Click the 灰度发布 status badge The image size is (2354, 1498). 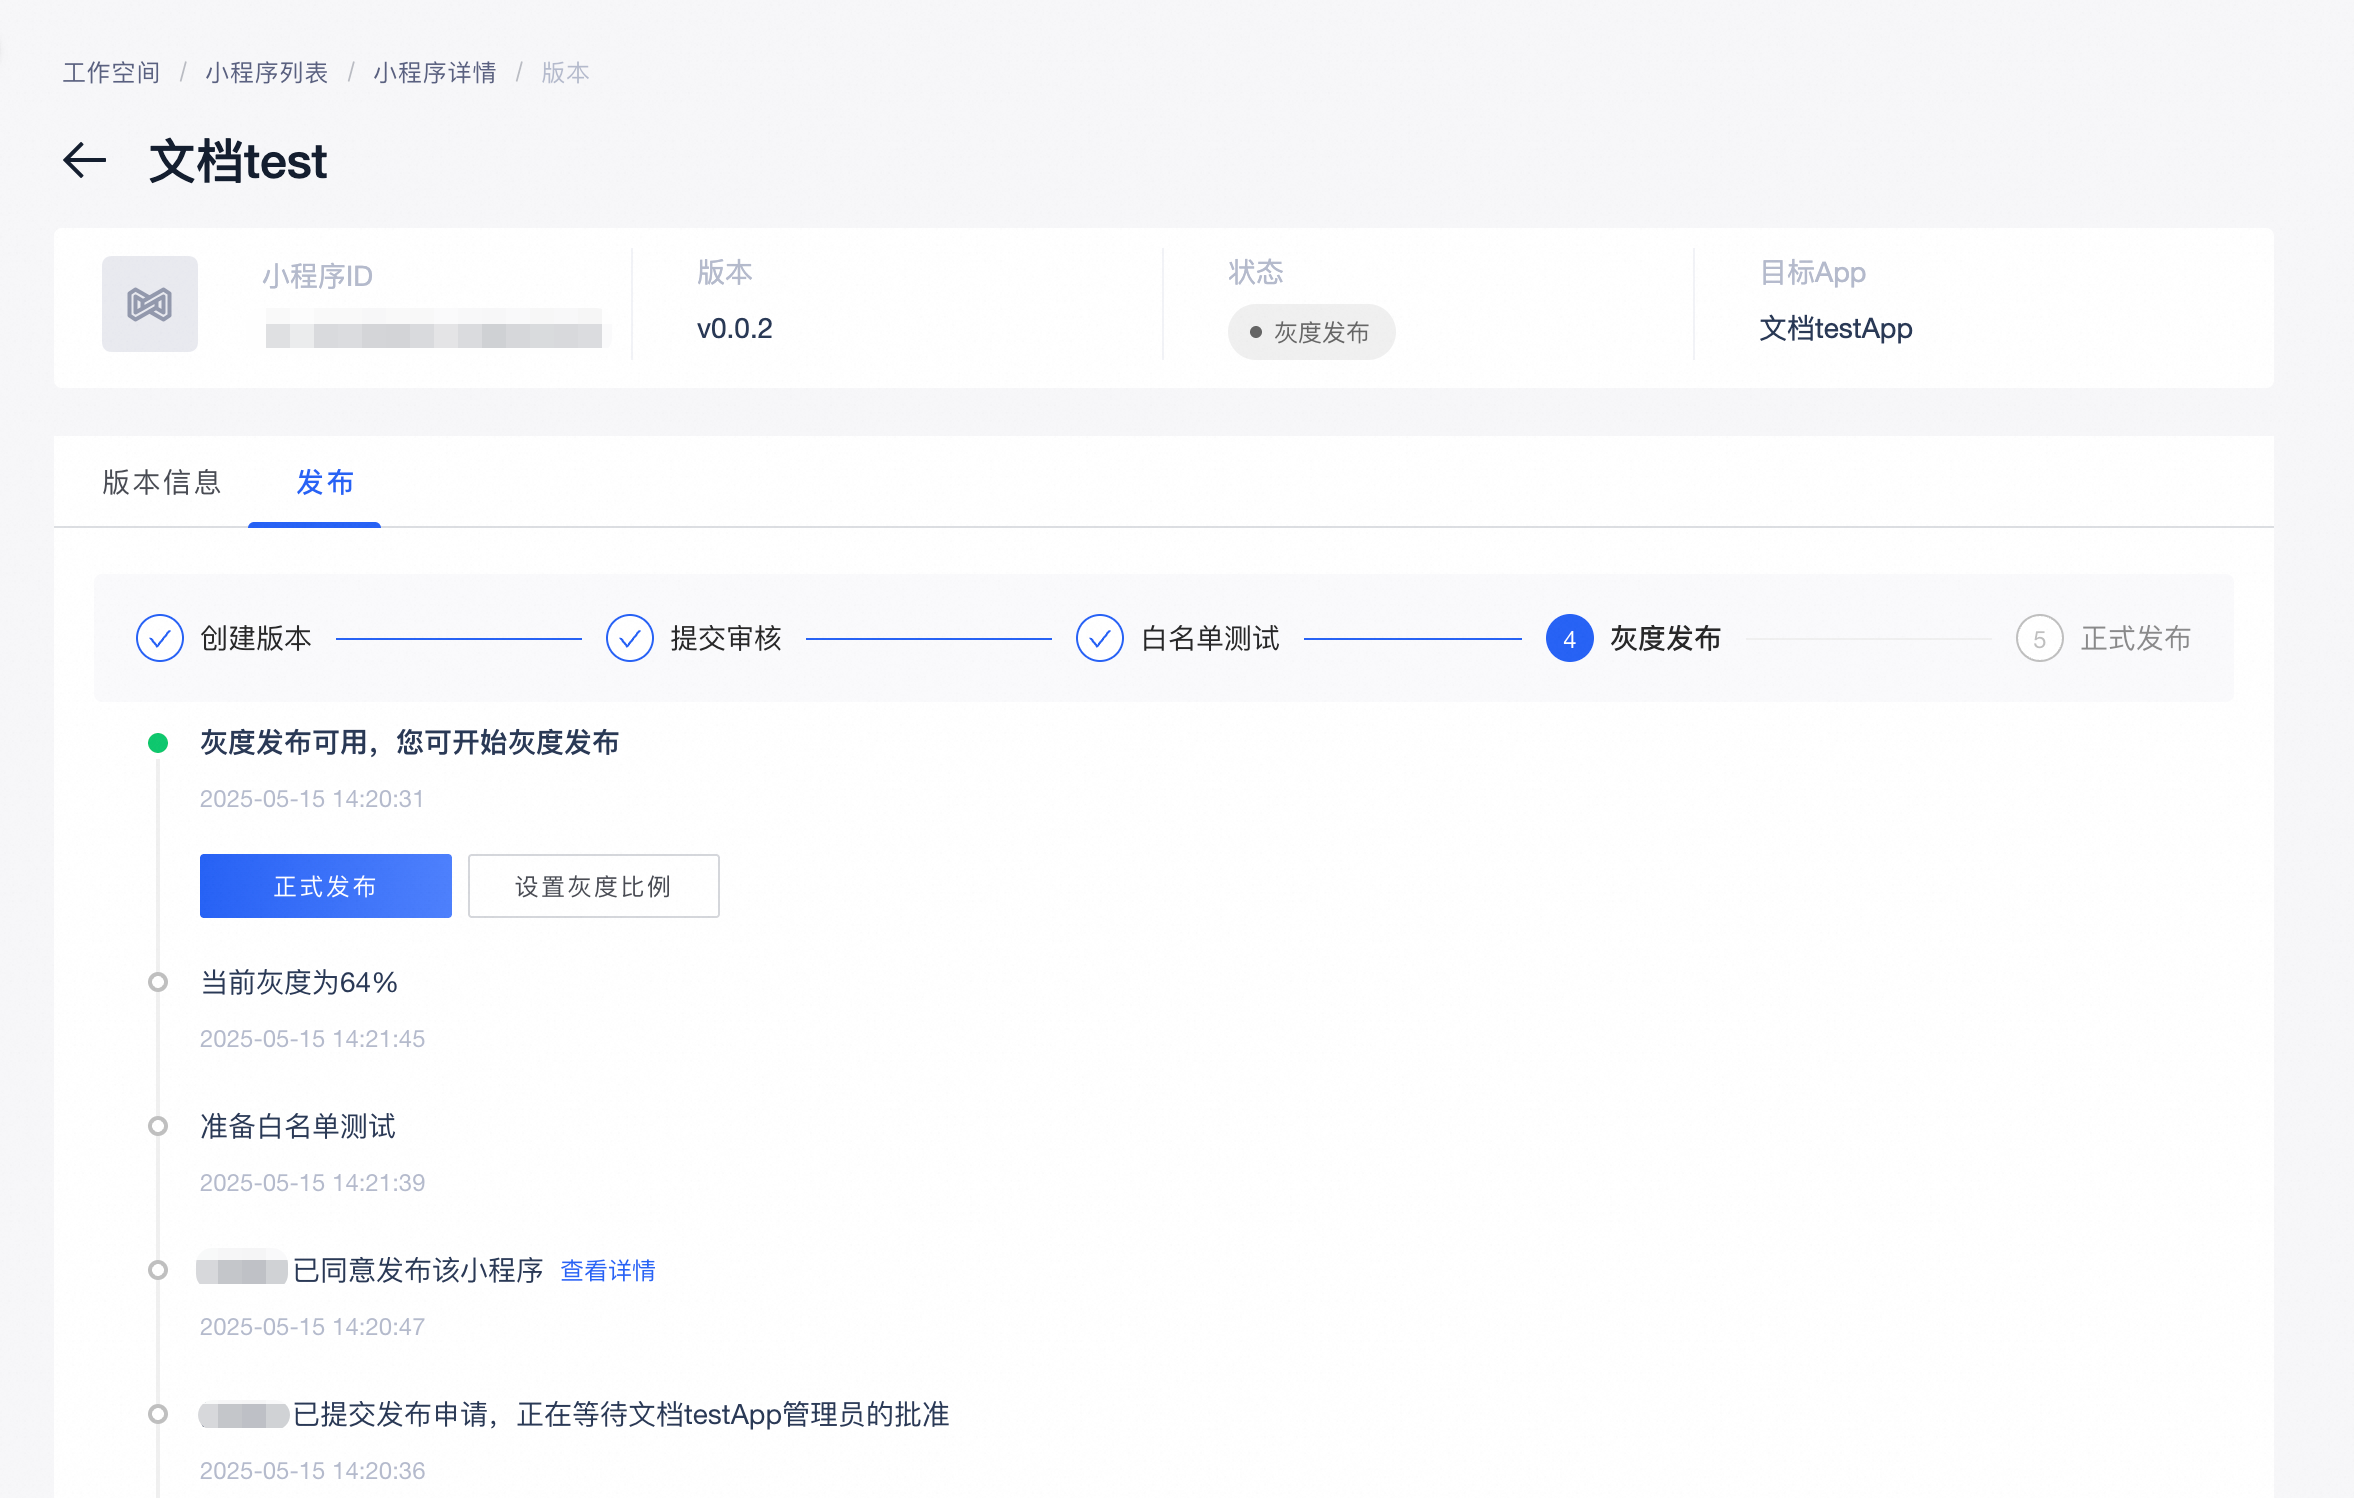[x=1311, y=332]
